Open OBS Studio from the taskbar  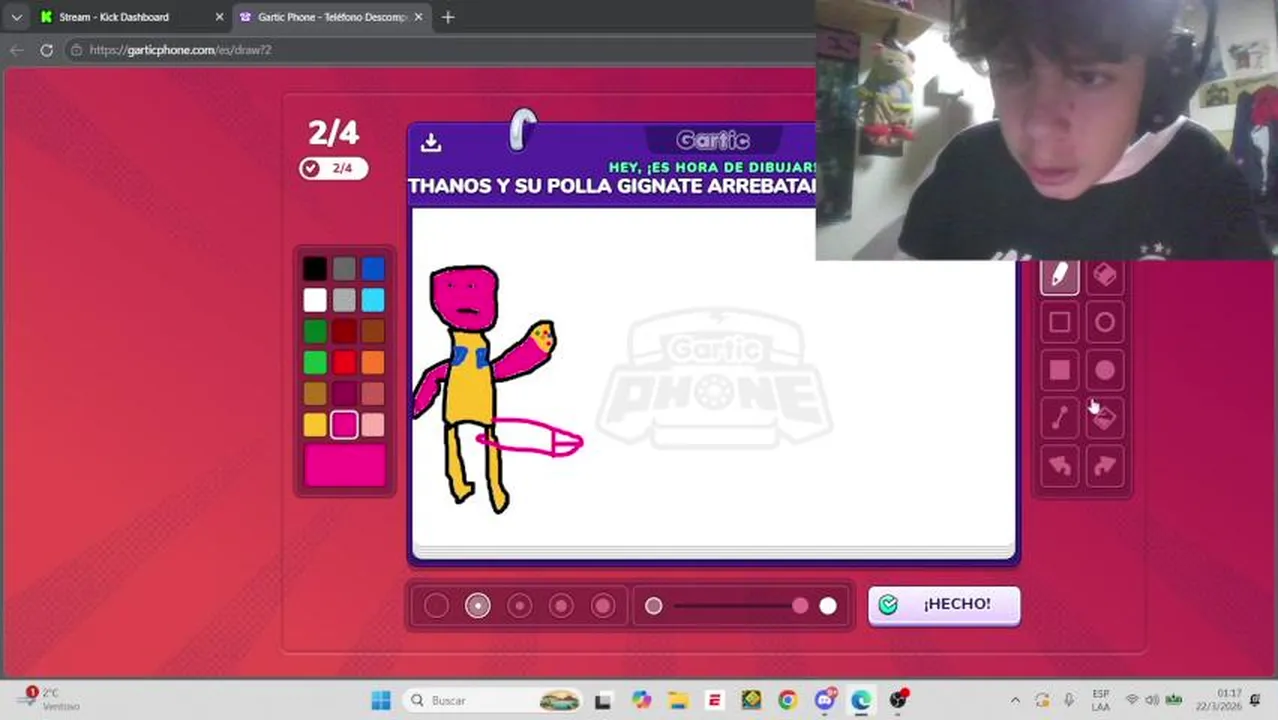pos(898,700)
